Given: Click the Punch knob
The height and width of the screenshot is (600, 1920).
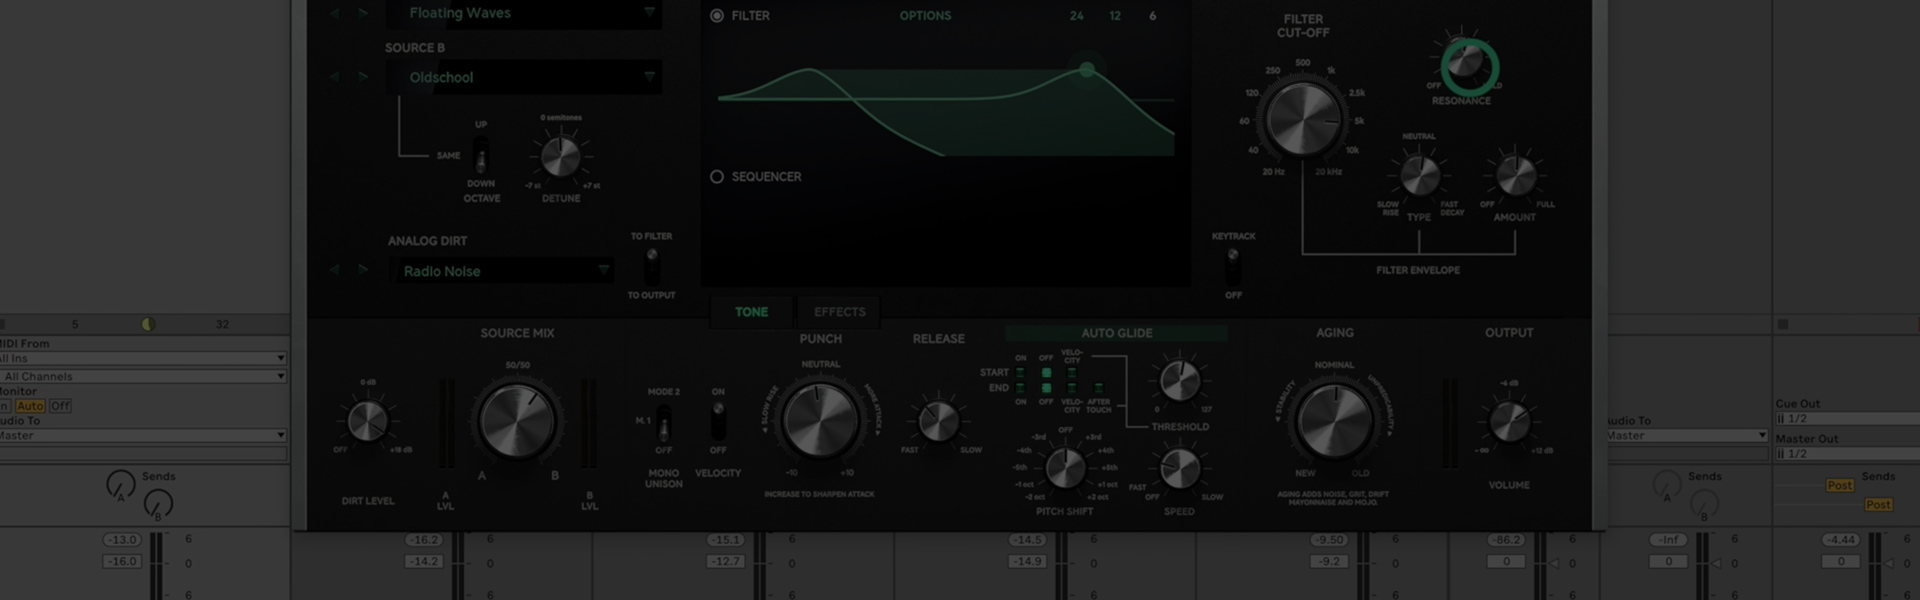Looking at the screenshot, I should tap(820, 421).
